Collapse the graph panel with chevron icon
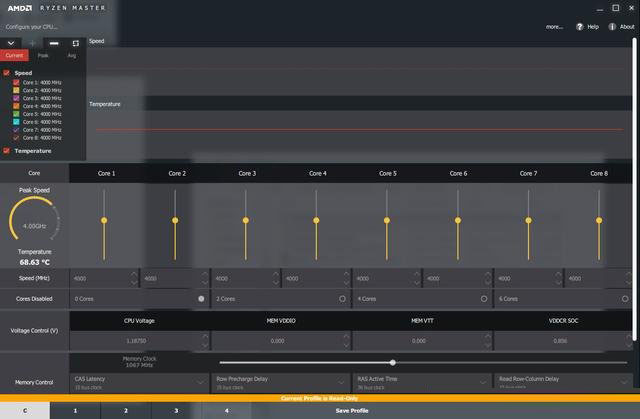This screenshot has width=640, height=419. pos(11,43)
